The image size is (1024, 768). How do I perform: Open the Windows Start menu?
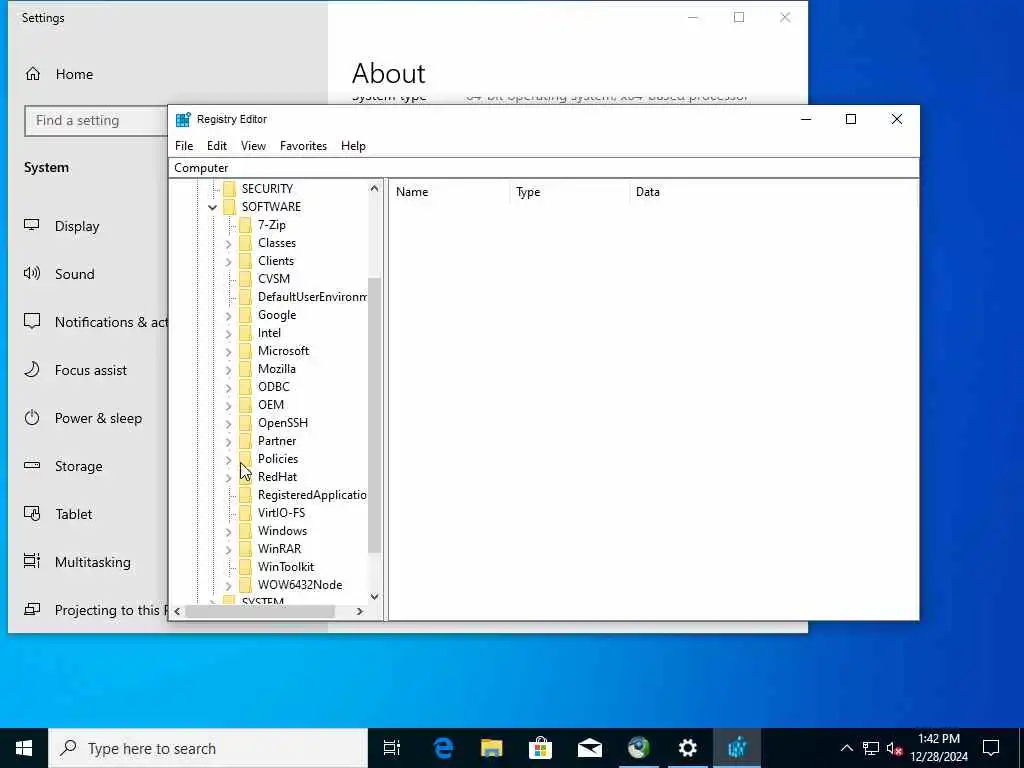[x=24, y=748]
